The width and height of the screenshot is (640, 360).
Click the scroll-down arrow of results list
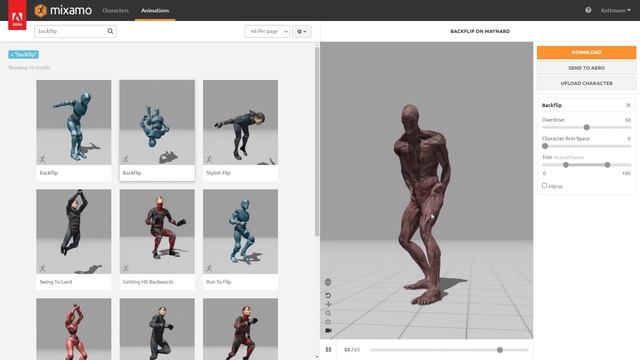[317, 357]
